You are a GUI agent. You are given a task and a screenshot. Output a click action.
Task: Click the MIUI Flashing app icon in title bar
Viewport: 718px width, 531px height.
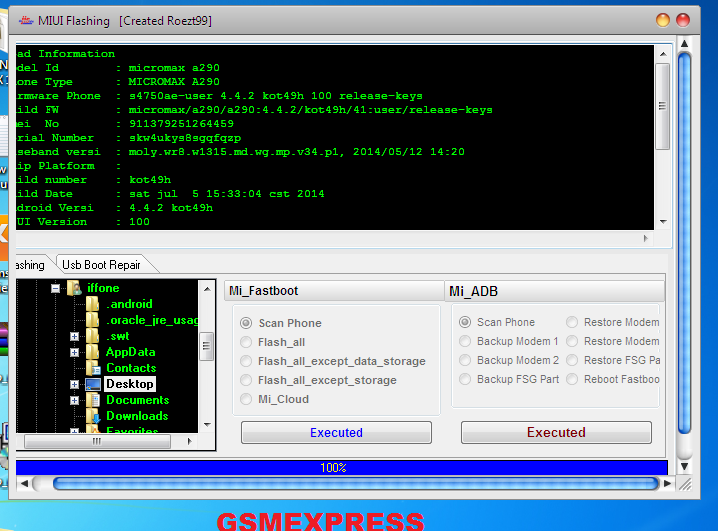click(26, 21)
